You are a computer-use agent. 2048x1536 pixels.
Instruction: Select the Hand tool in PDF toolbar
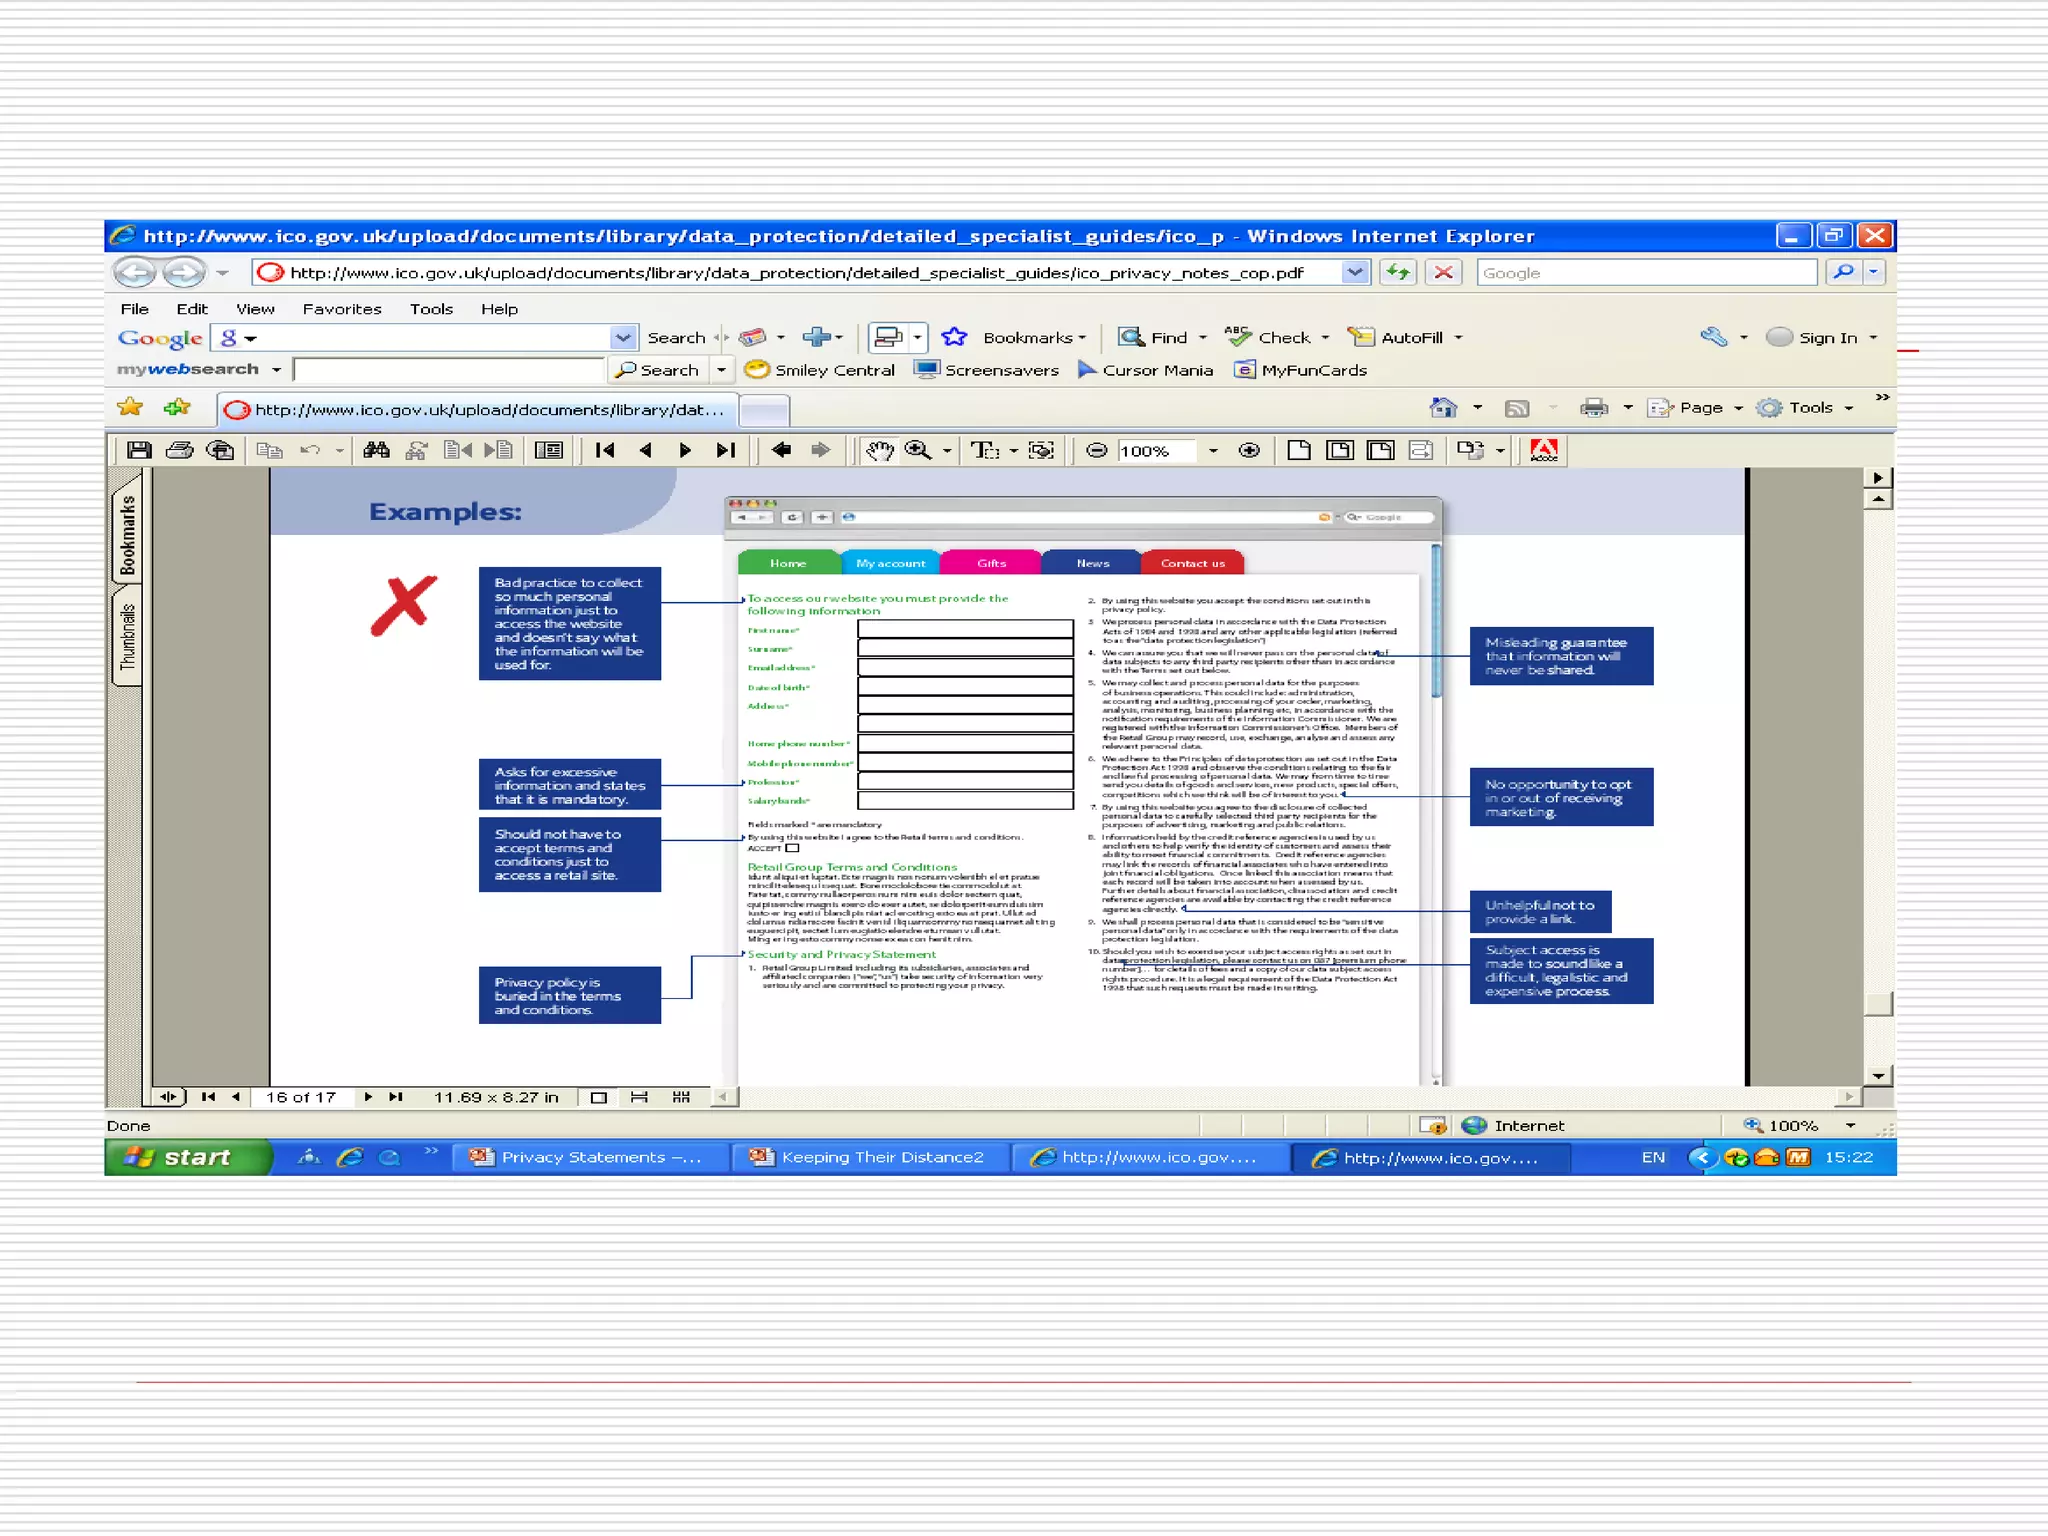pyautogui.click(x=879, y=450)
